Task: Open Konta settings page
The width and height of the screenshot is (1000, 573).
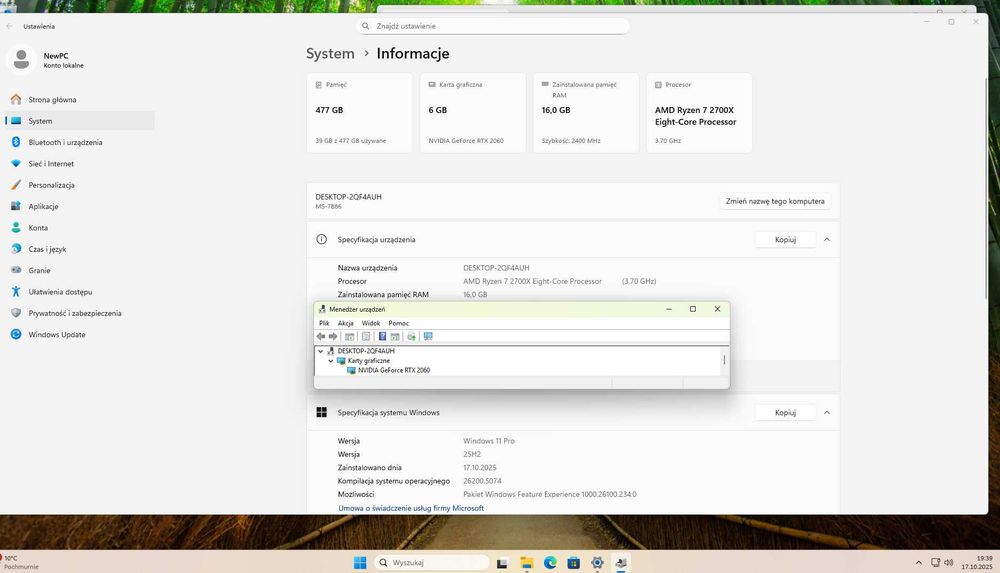Action: point(80,228)
